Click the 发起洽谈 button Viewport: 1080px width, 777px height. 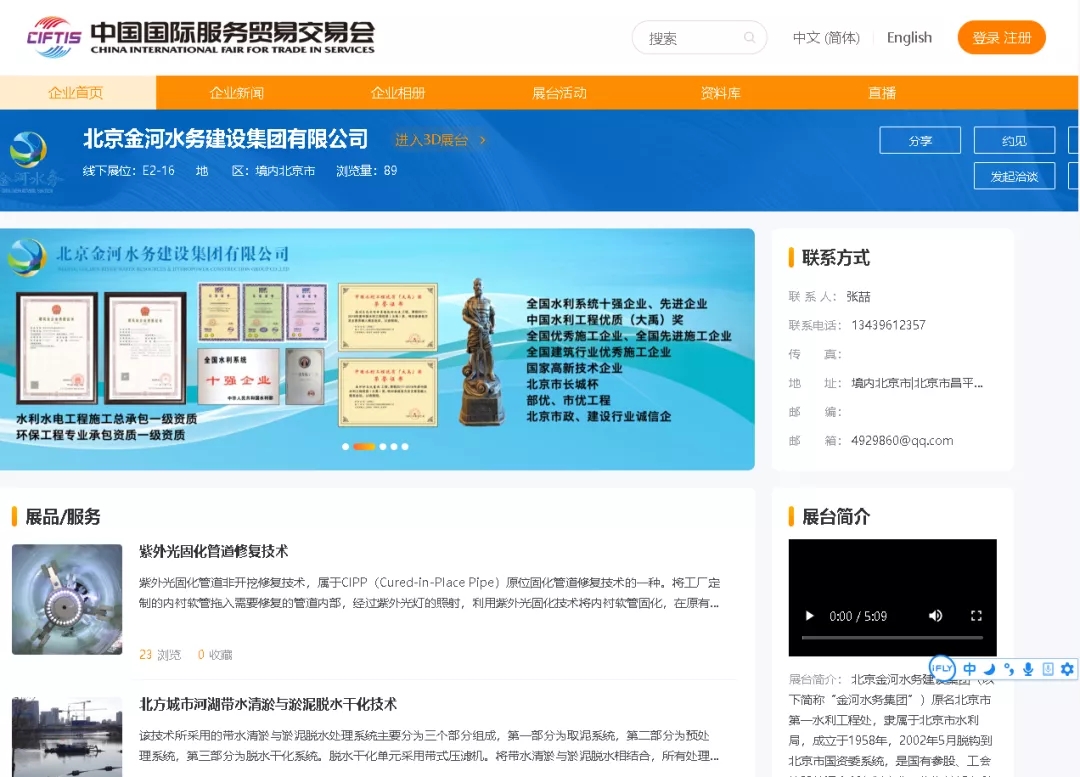(1014, 176)
